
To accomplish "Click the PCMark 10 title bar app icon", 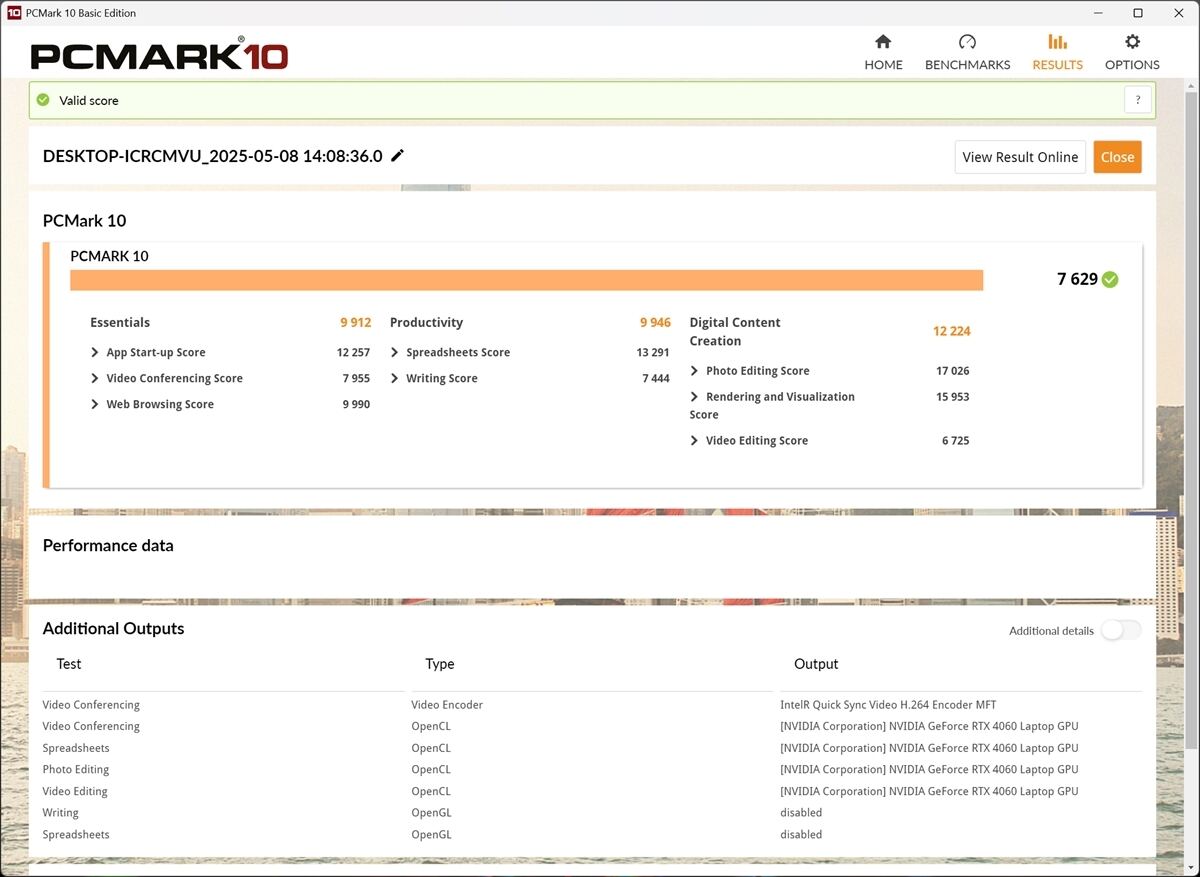I will coord(14,13).
